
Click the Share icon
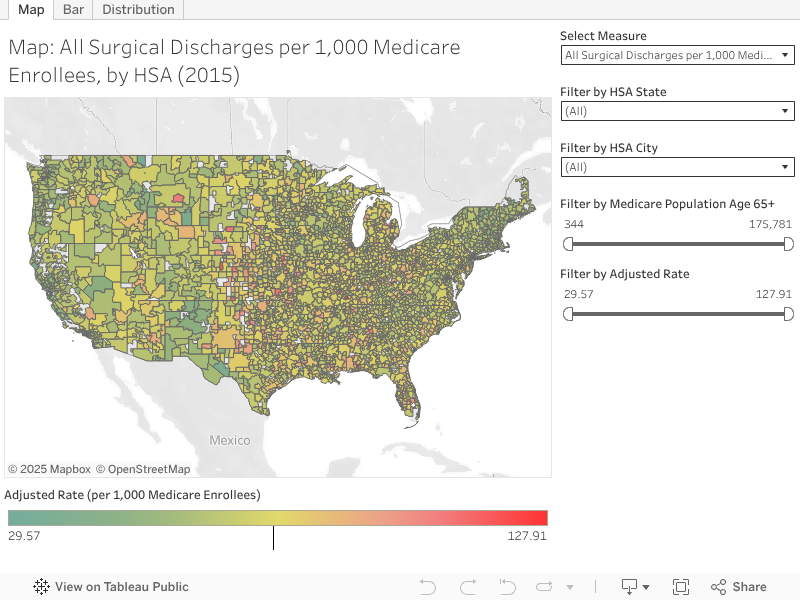[739, 587]
